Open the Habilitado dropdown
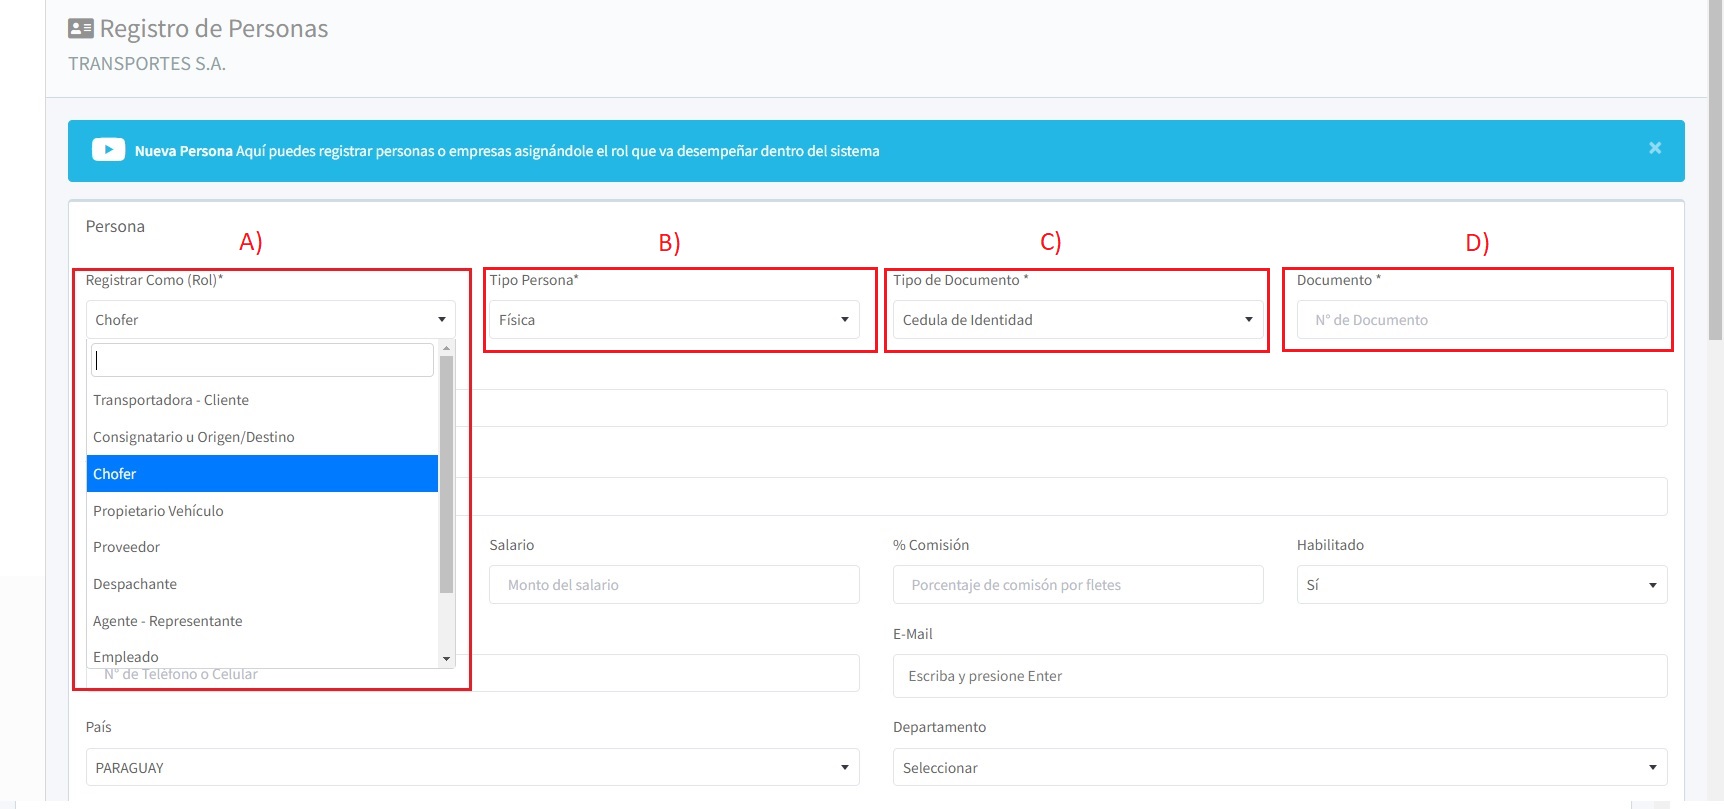 click(x=1481, y=585)
